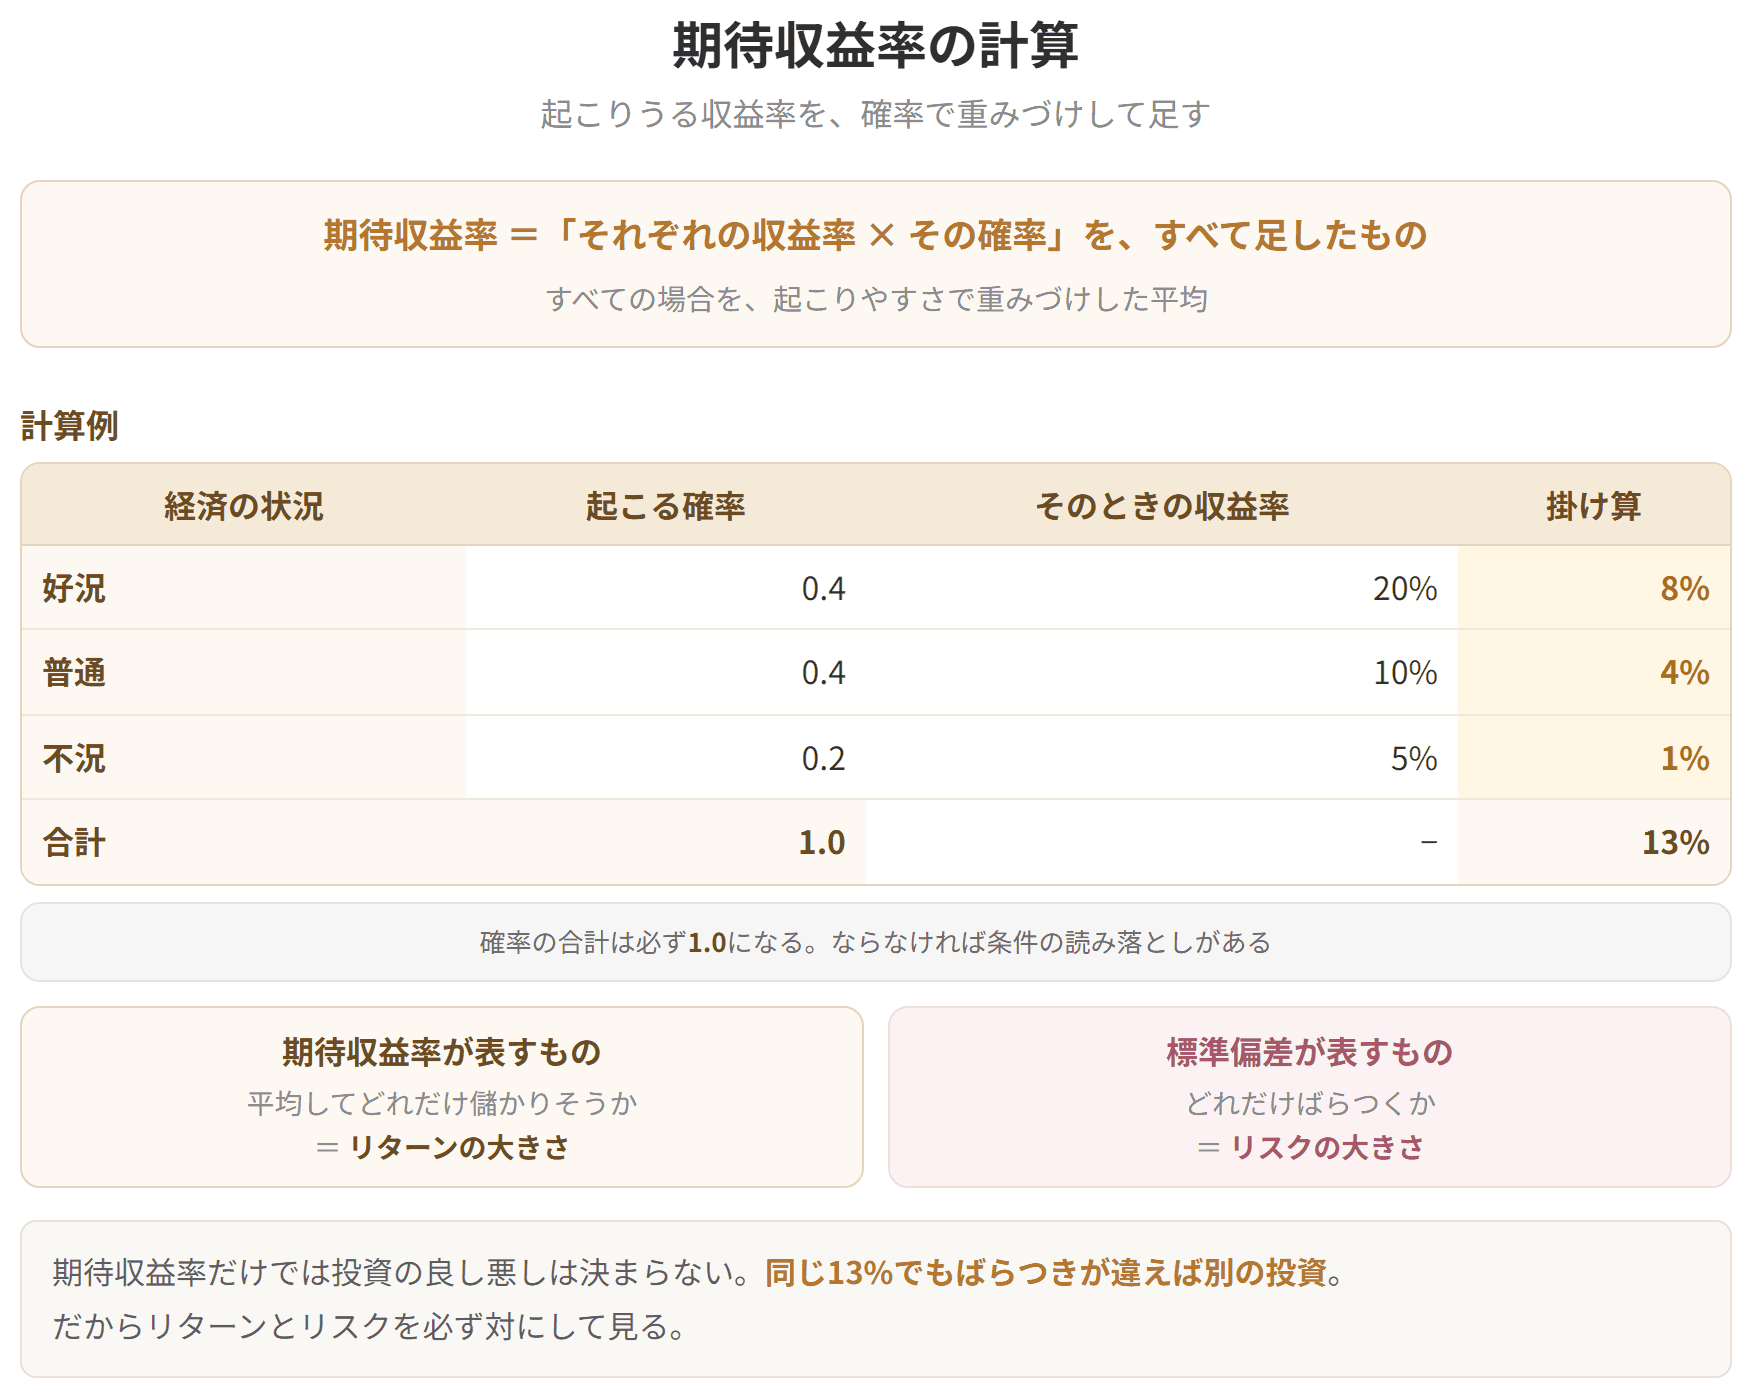The image size is (1752, 1398).
Task: Click the column header 掛け算
Action: (1594, 506)
